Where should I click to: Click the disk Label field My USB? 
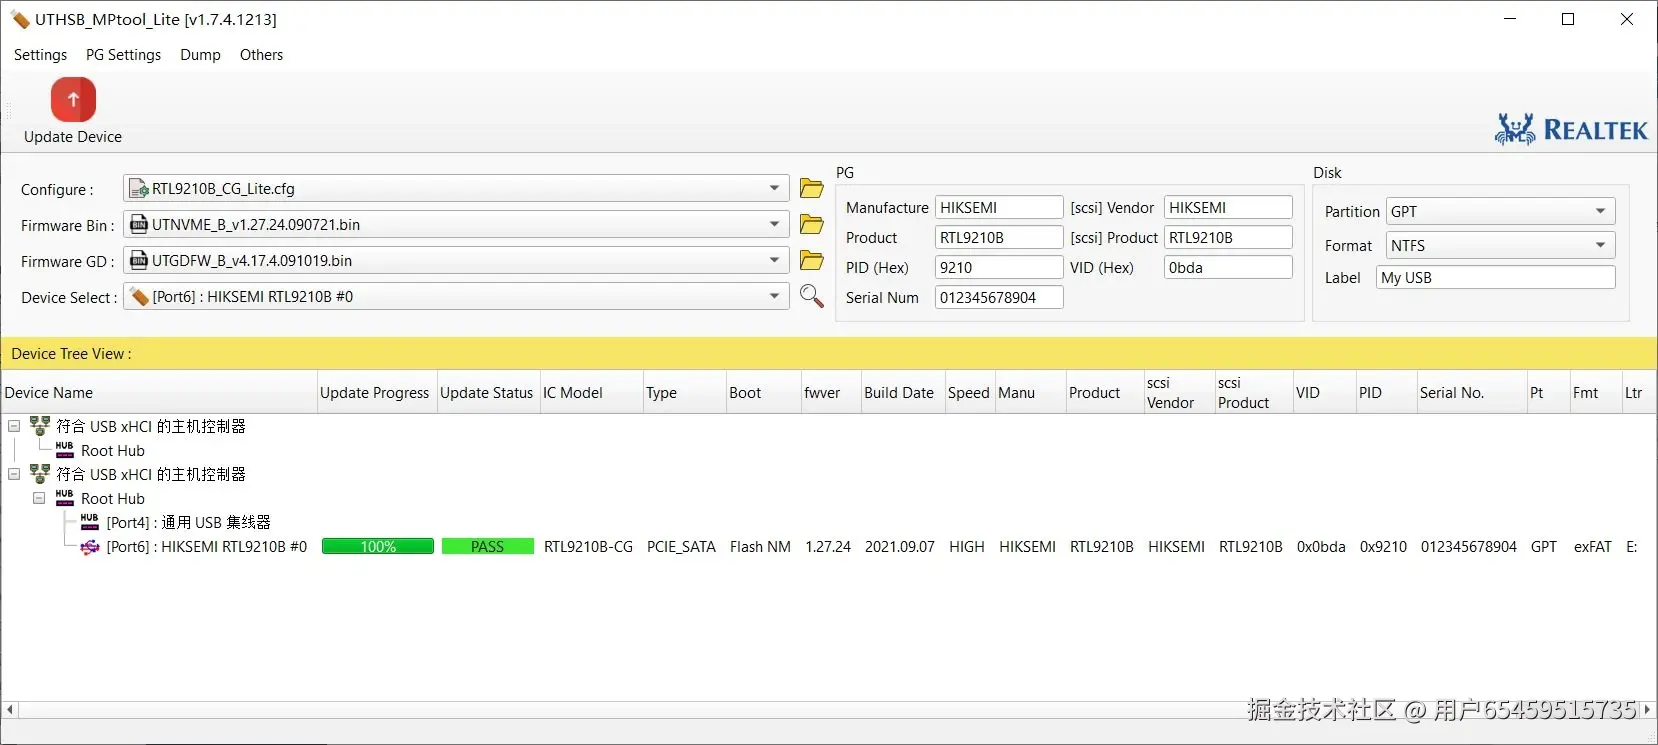click(x=1495, y=277)
